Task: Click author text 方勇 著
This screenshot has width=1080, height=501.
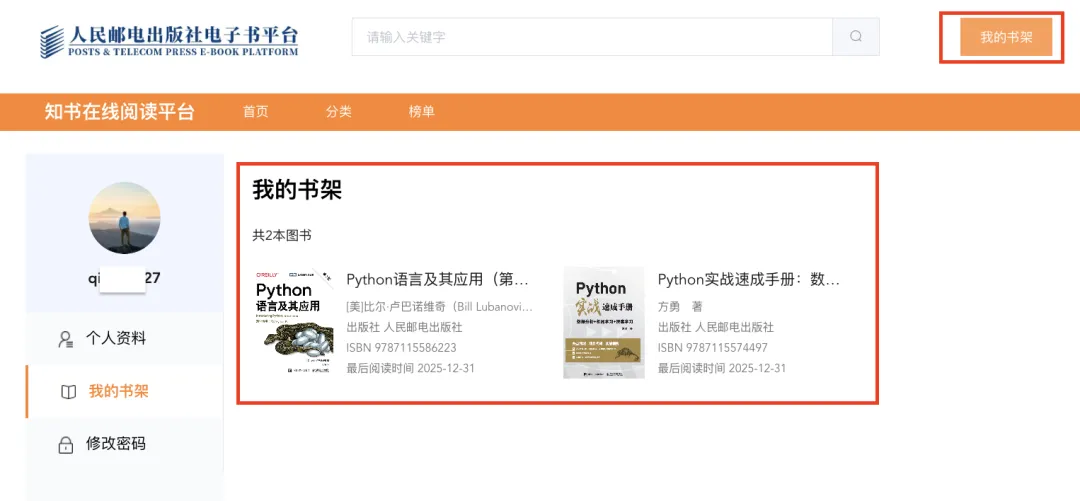Action: click(x=680, y=307)
